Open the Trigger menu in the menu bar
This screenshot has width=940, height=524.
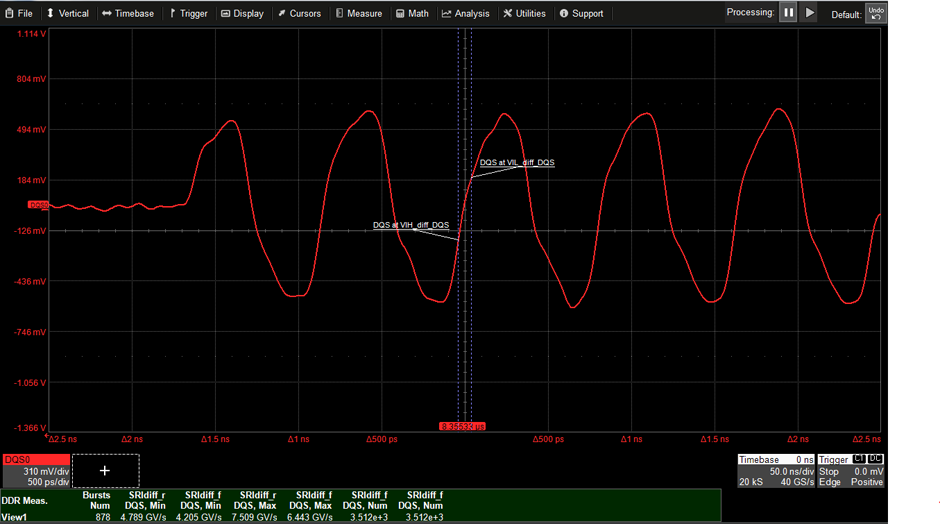188,13
